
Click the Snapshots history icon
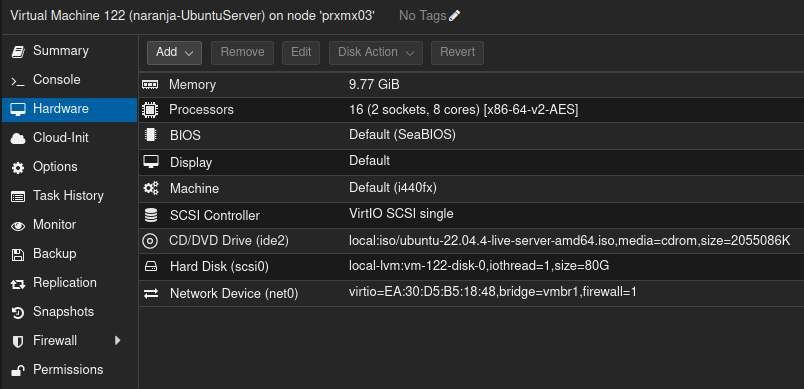click(18, 313)
